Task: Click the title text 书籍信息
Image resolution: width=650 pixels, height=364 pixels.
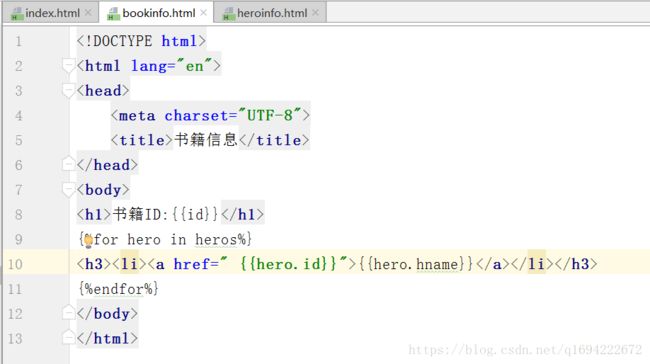Action: coord(206,140)
